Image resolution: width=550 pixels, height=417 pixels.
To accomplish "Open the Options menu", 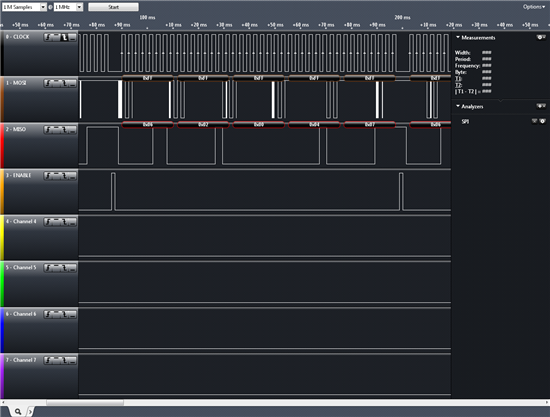I will click(534, 7).
